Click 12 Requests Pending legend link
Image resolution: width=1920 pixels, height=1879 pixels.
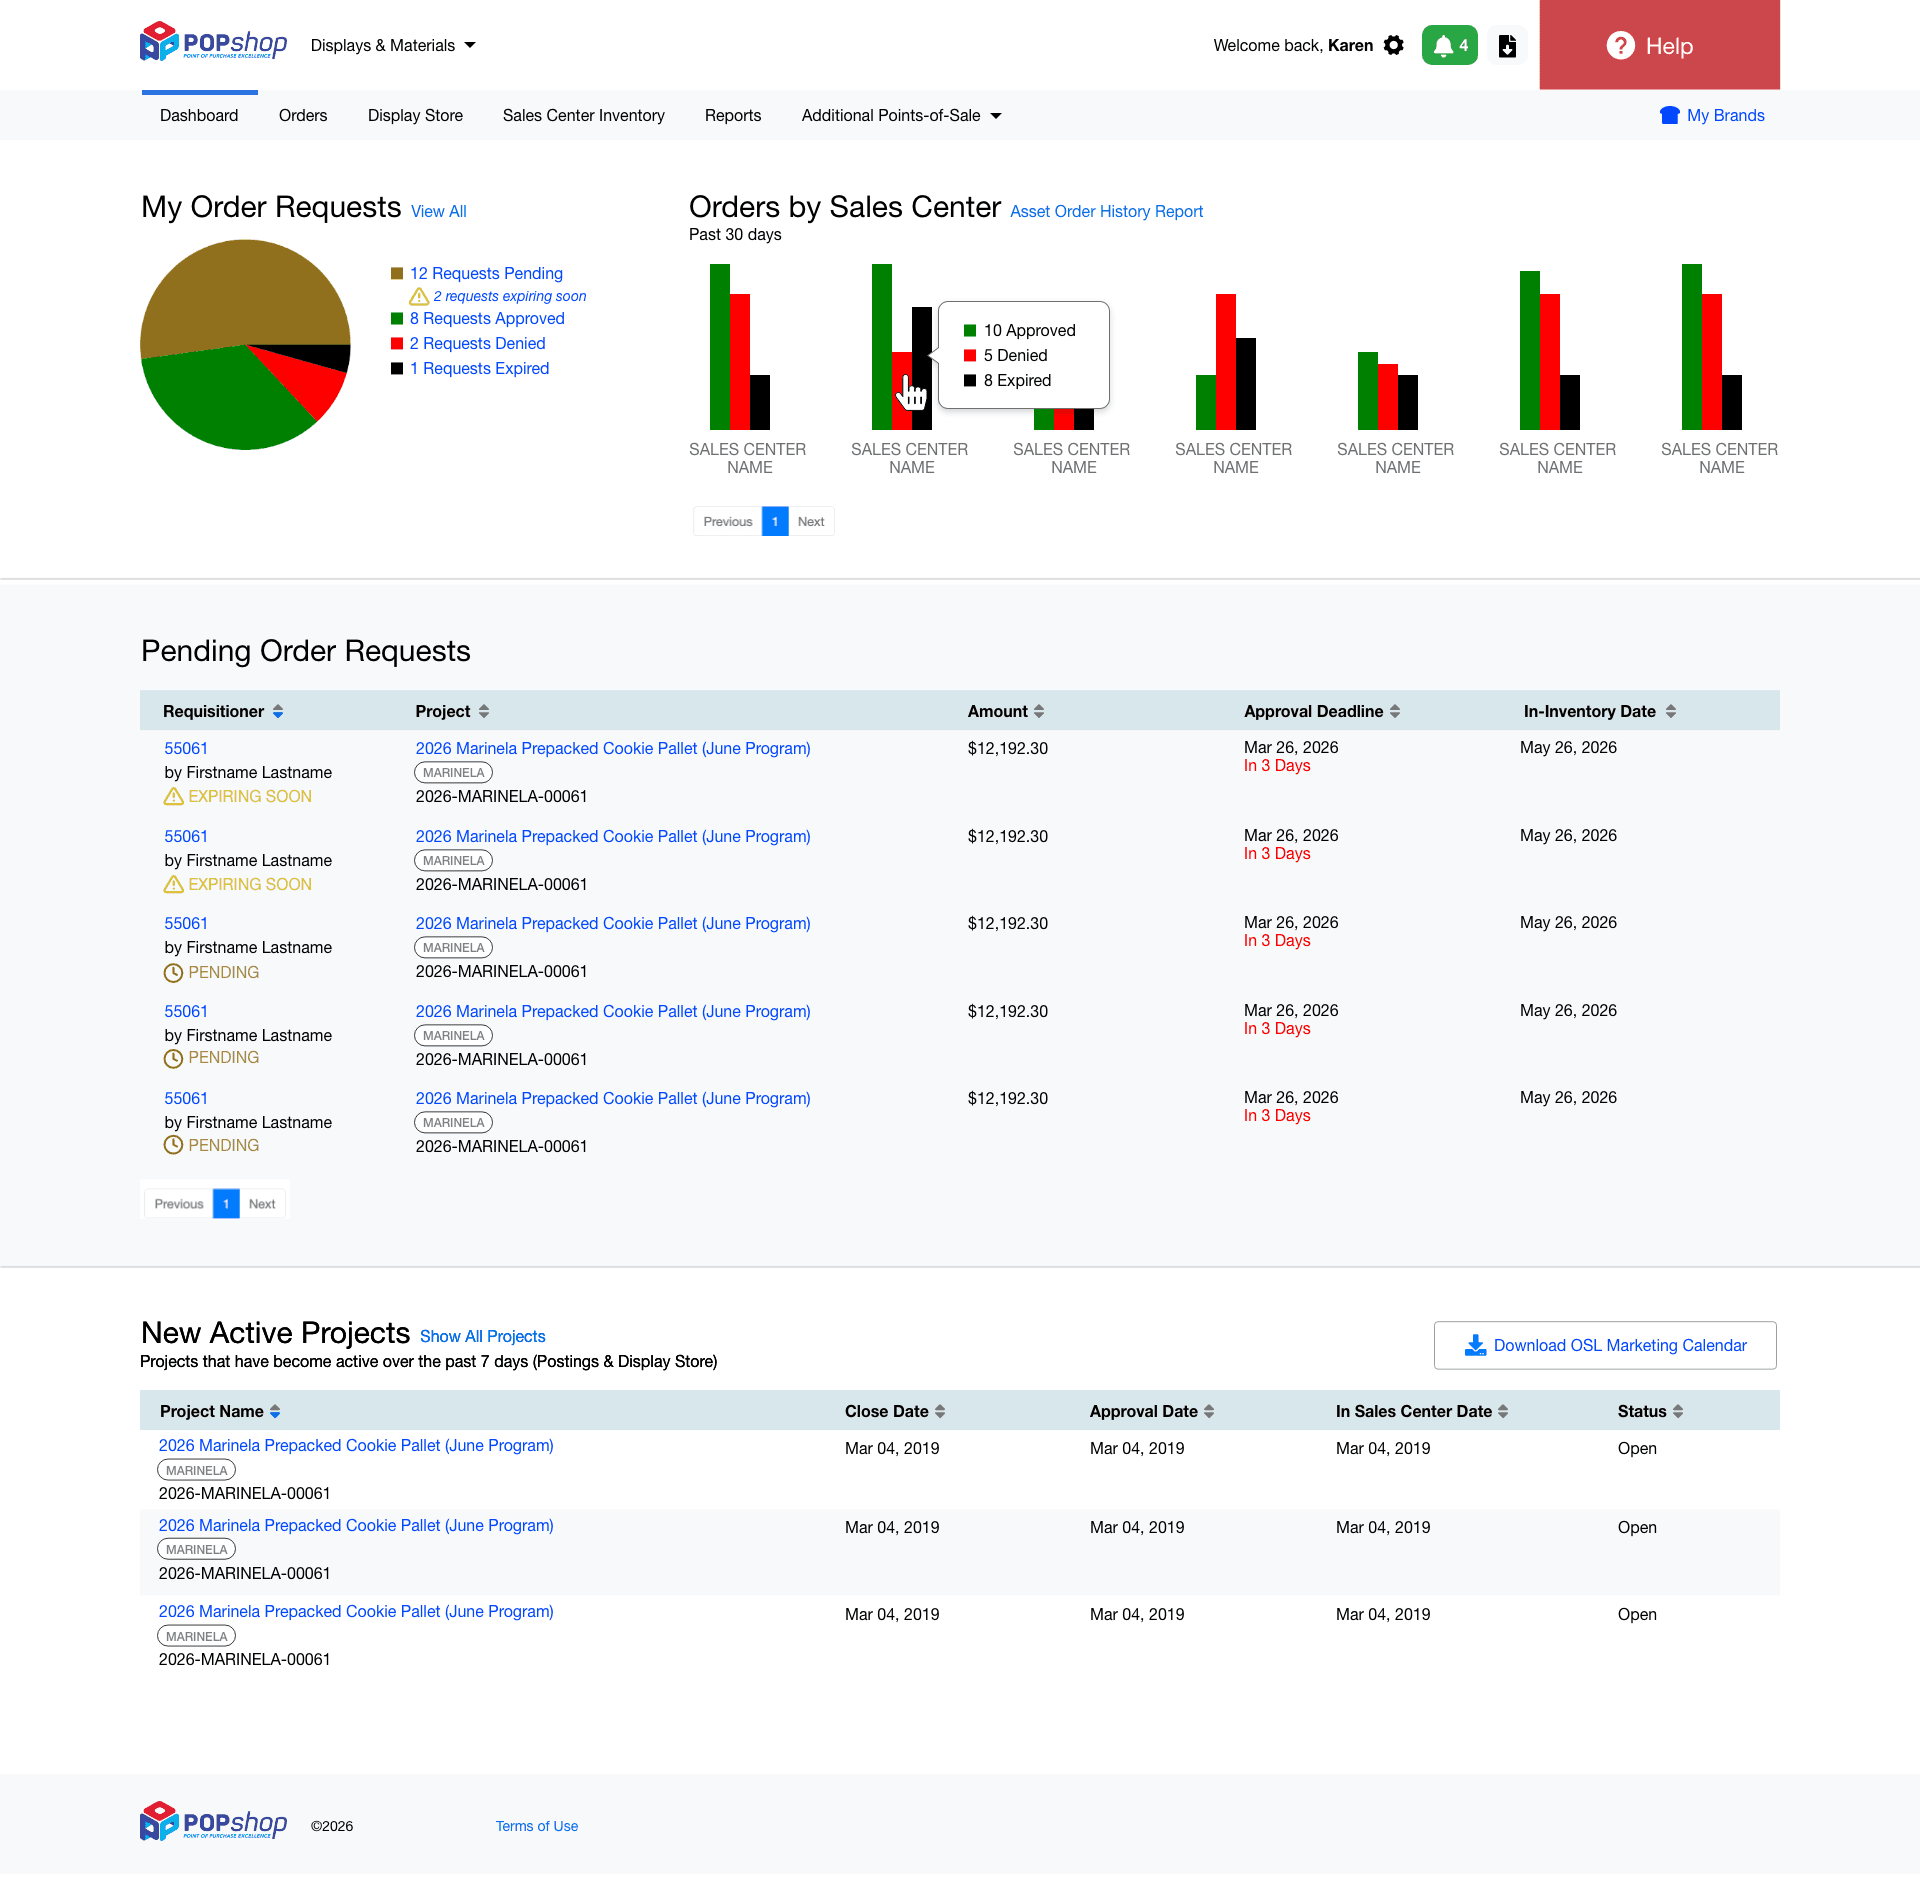[x=486, y=273]
